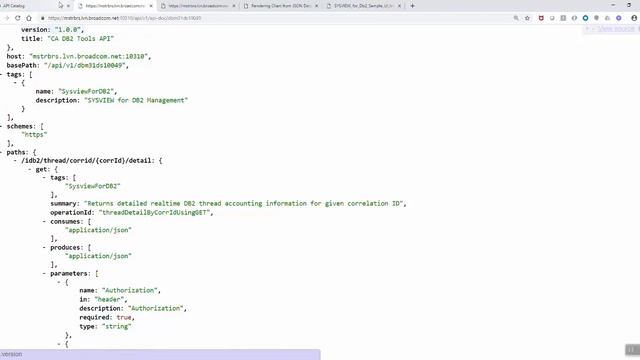
Task: Click the description value "Authorization"
Action: click(156, 309)
